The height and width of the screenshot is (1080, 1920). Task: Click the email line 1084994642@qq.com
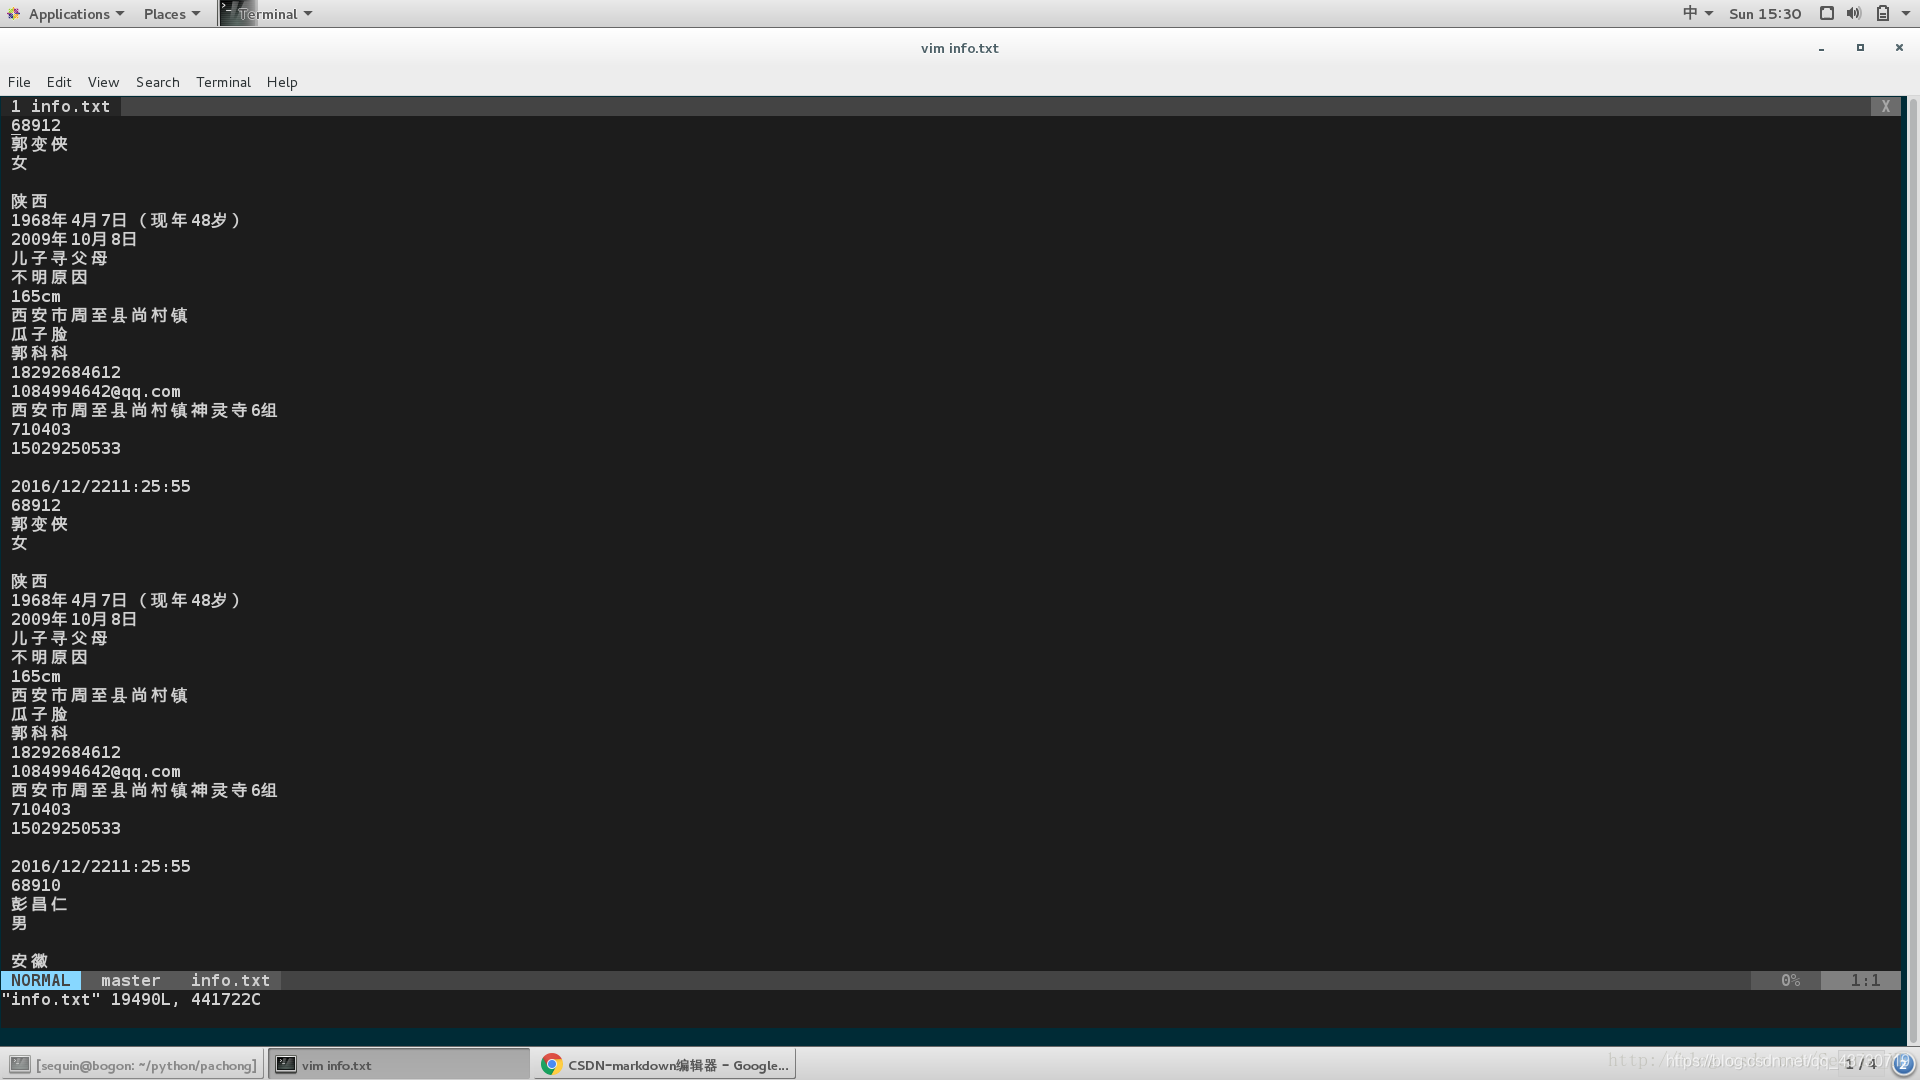96,391
